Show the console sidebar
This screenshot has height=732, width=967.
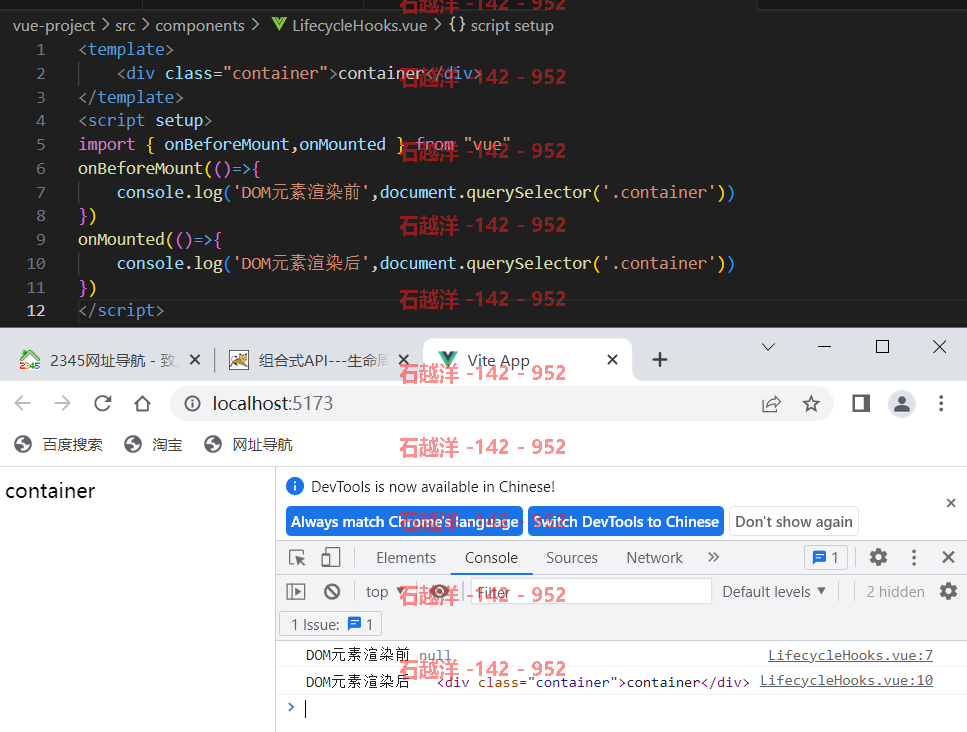pyautogui.click(x=296, y=592)
